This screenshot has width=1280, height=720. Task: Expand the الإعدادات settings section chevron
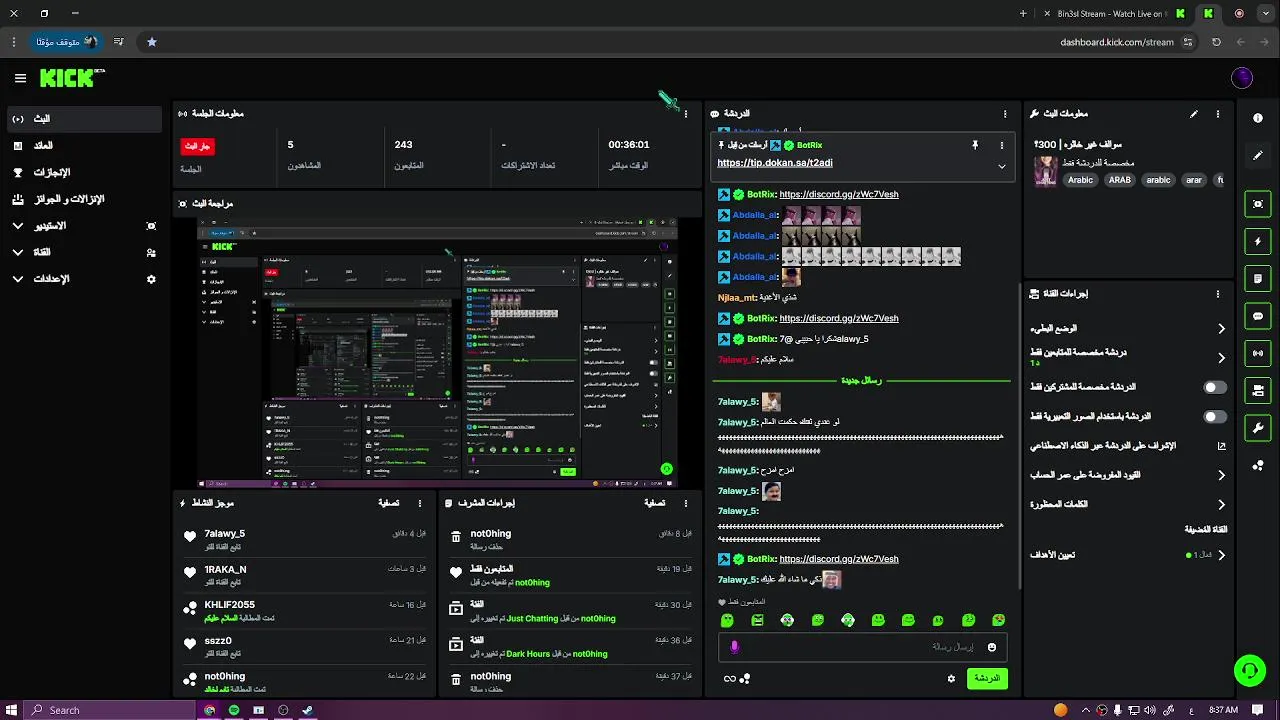point(18,279)
